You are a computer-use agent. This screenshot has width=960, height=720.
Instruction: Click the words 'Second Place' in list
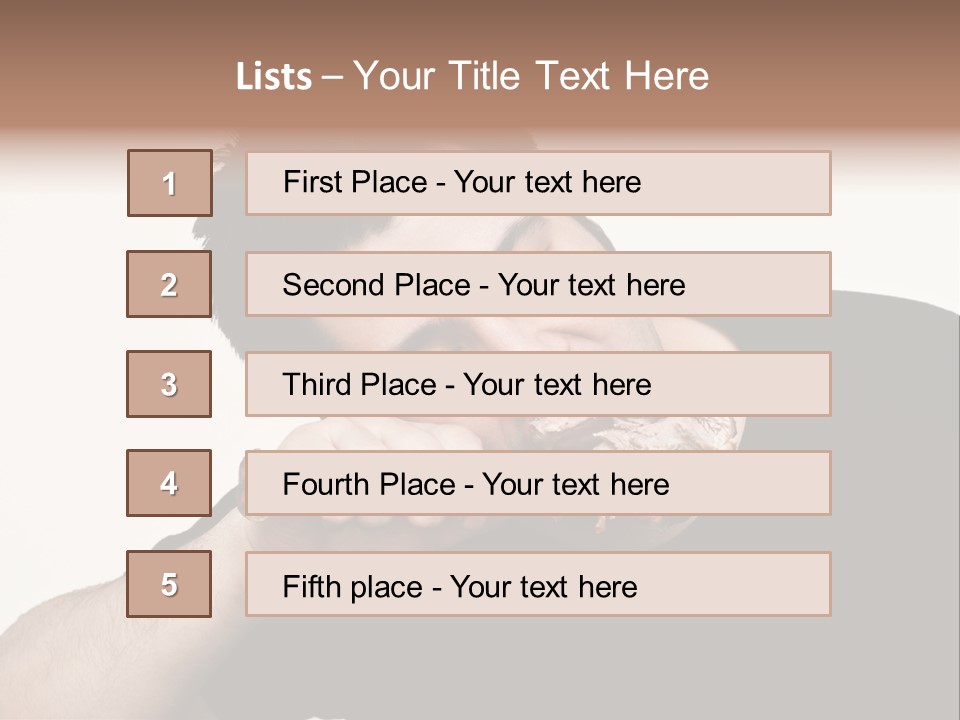pos(377,285)
